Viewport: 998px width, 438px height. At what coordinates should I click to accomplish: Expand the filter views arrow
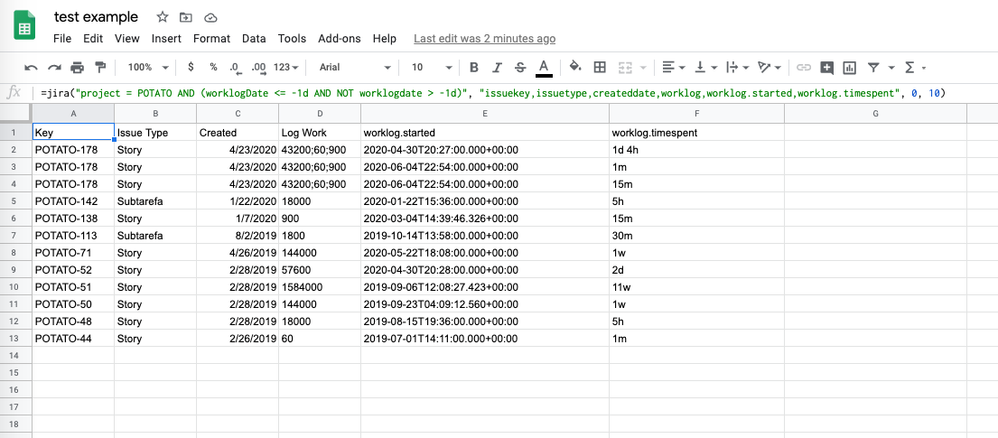[891, 67]
